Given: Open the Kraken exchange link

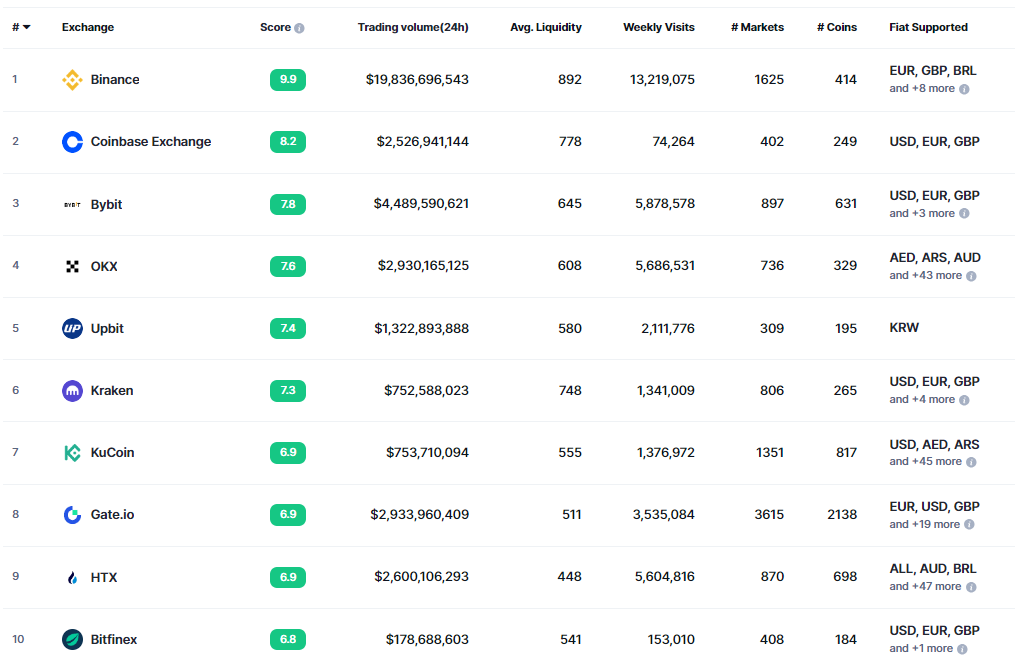Looking at the screenshot, I should (112, 391).
